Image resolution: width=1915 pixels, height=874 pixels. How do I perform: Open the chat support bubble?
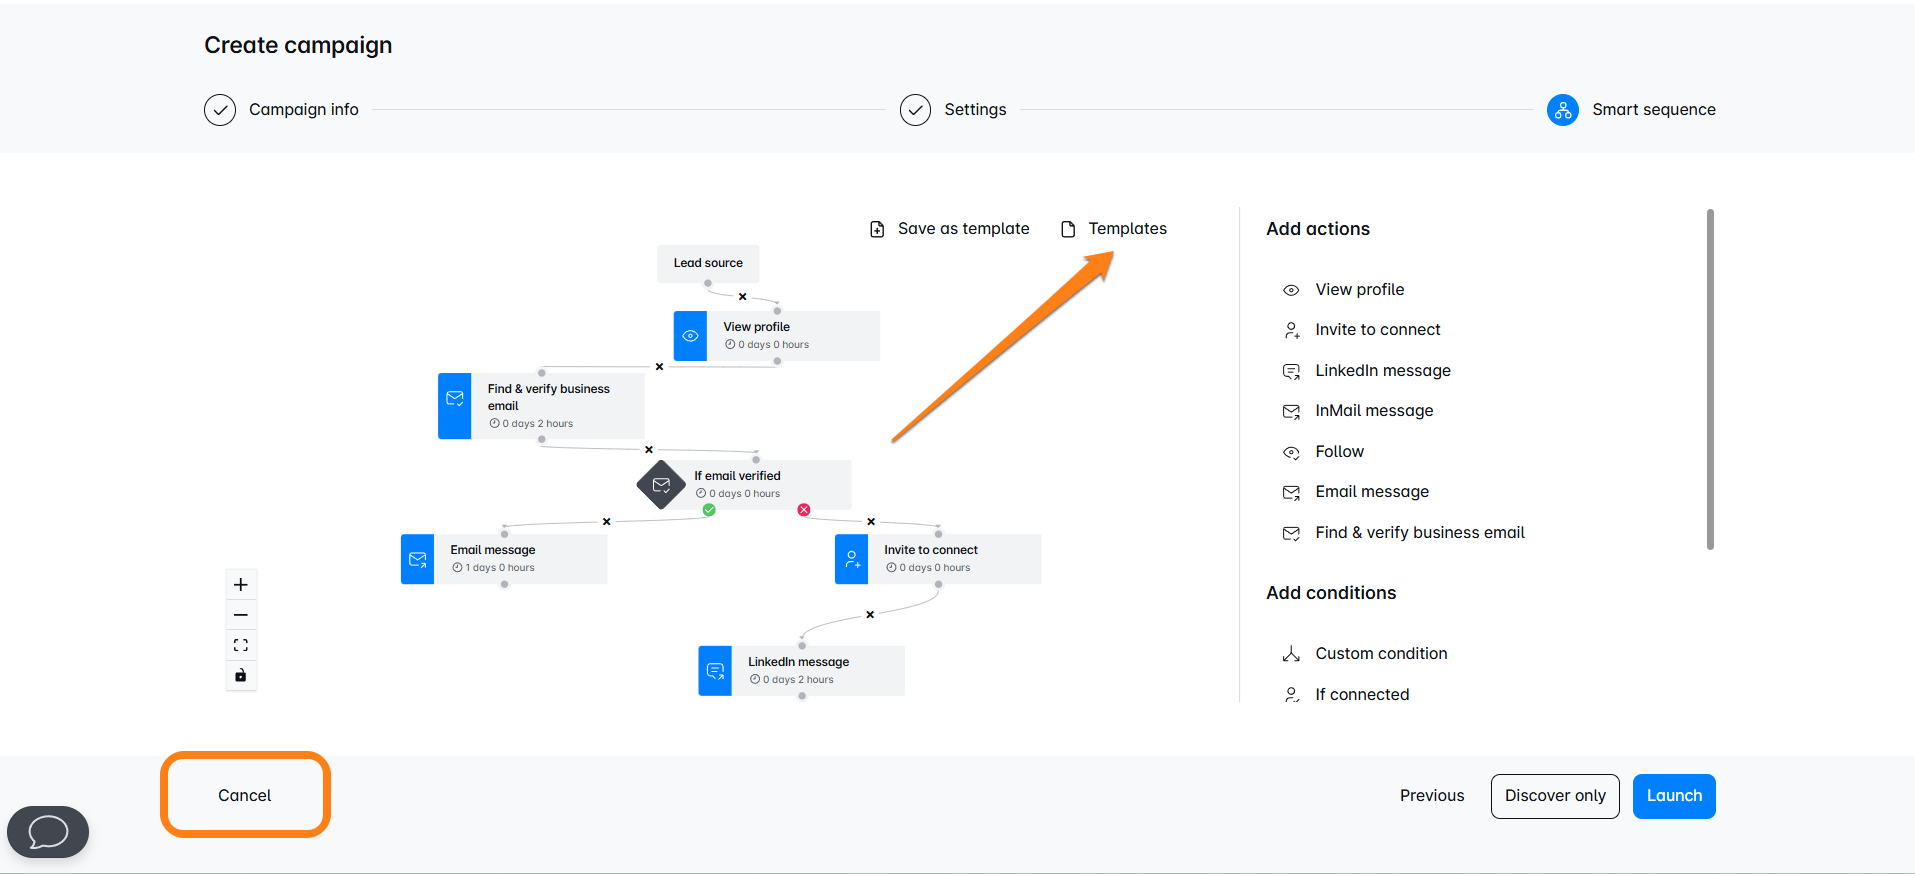coord(48,831)
